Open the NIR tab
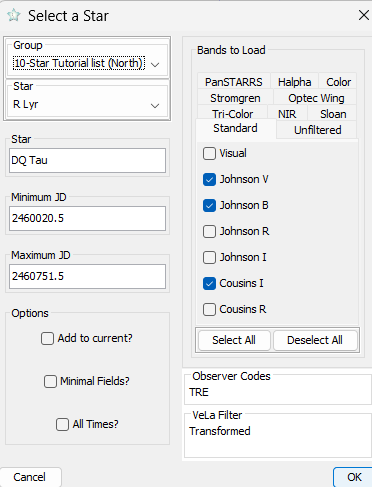This screenshot has width=372, height=487. pyautogui.click(x=287, y=113)
